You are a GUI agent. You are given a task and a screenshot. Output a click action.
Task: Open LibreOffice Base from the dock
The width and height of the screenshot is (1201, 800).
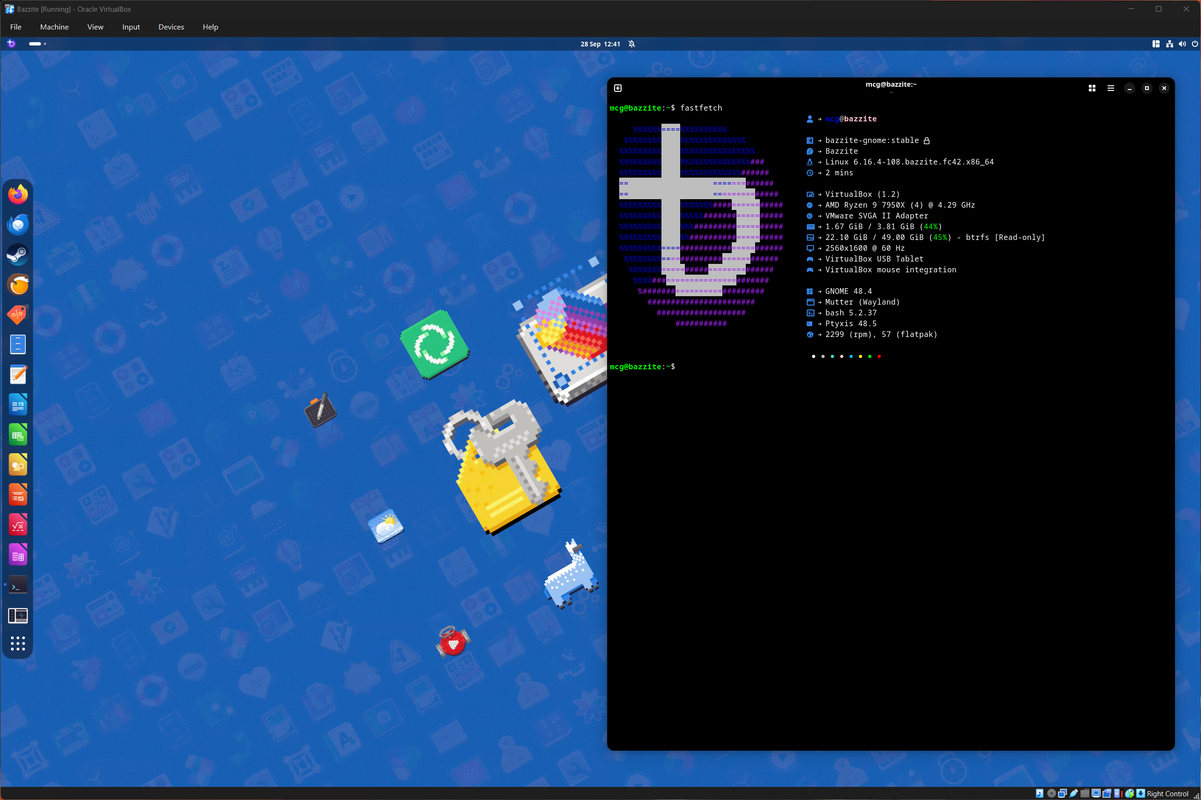point(18,555)
